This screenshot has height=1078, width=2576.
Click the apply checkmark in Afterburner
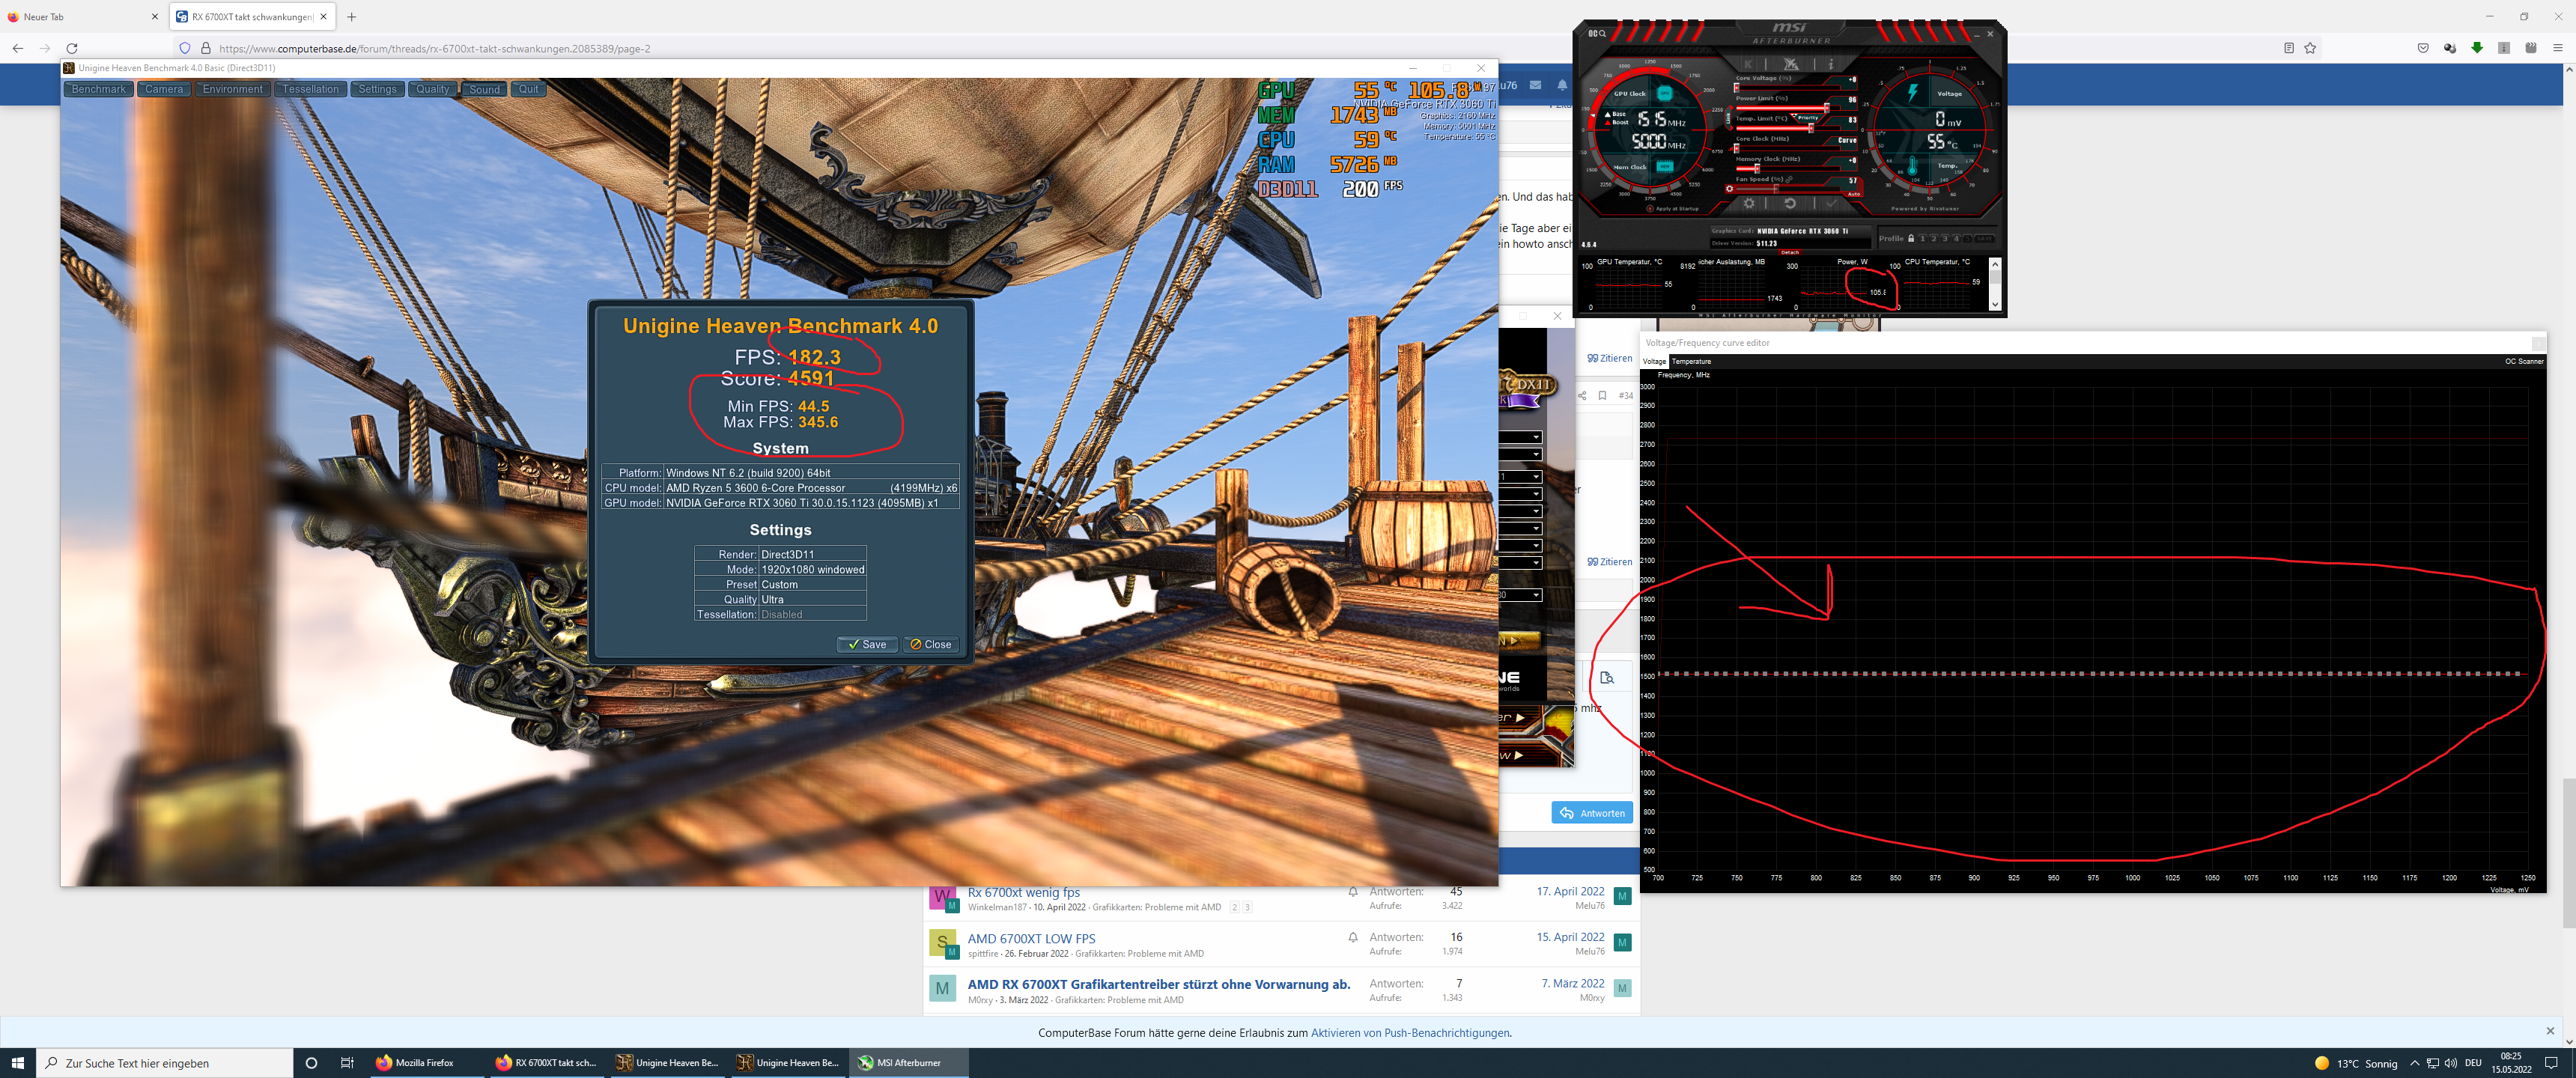1832,204
